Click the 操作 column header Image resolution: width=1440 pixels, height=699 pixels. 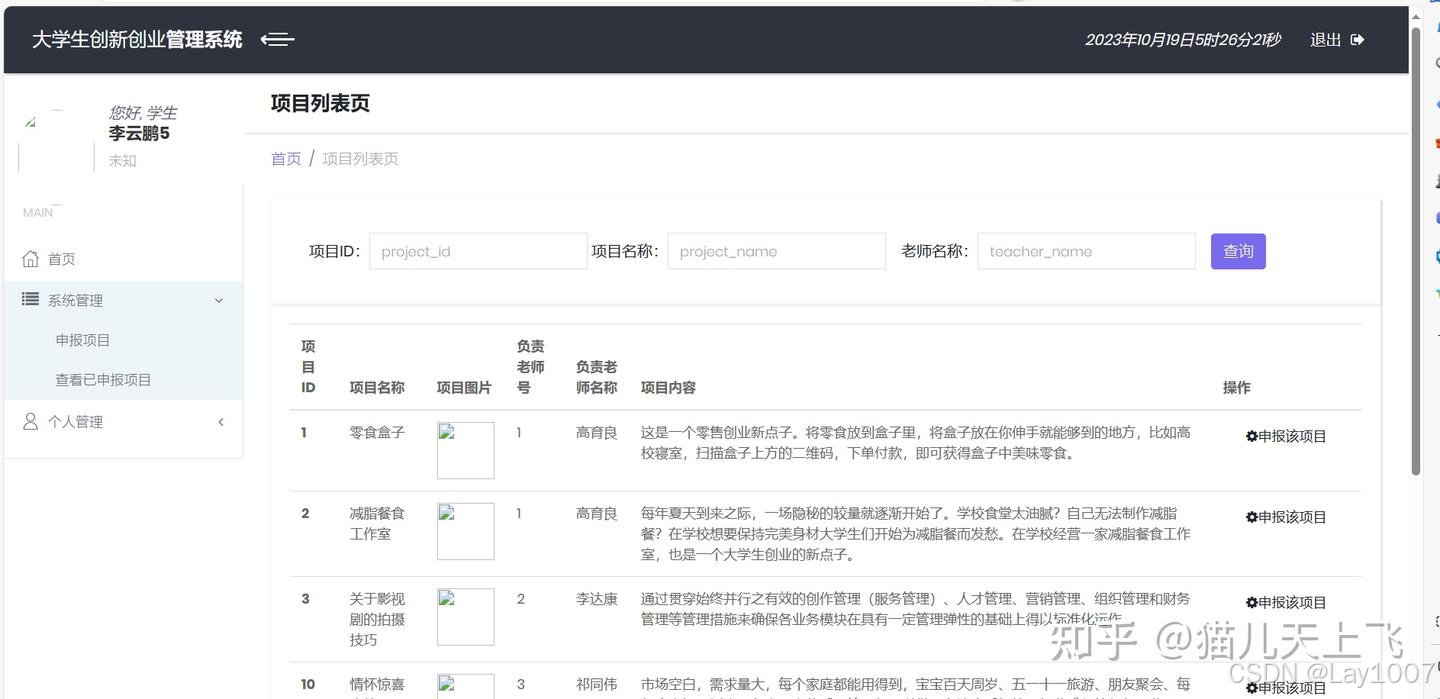coord(1237,388)
